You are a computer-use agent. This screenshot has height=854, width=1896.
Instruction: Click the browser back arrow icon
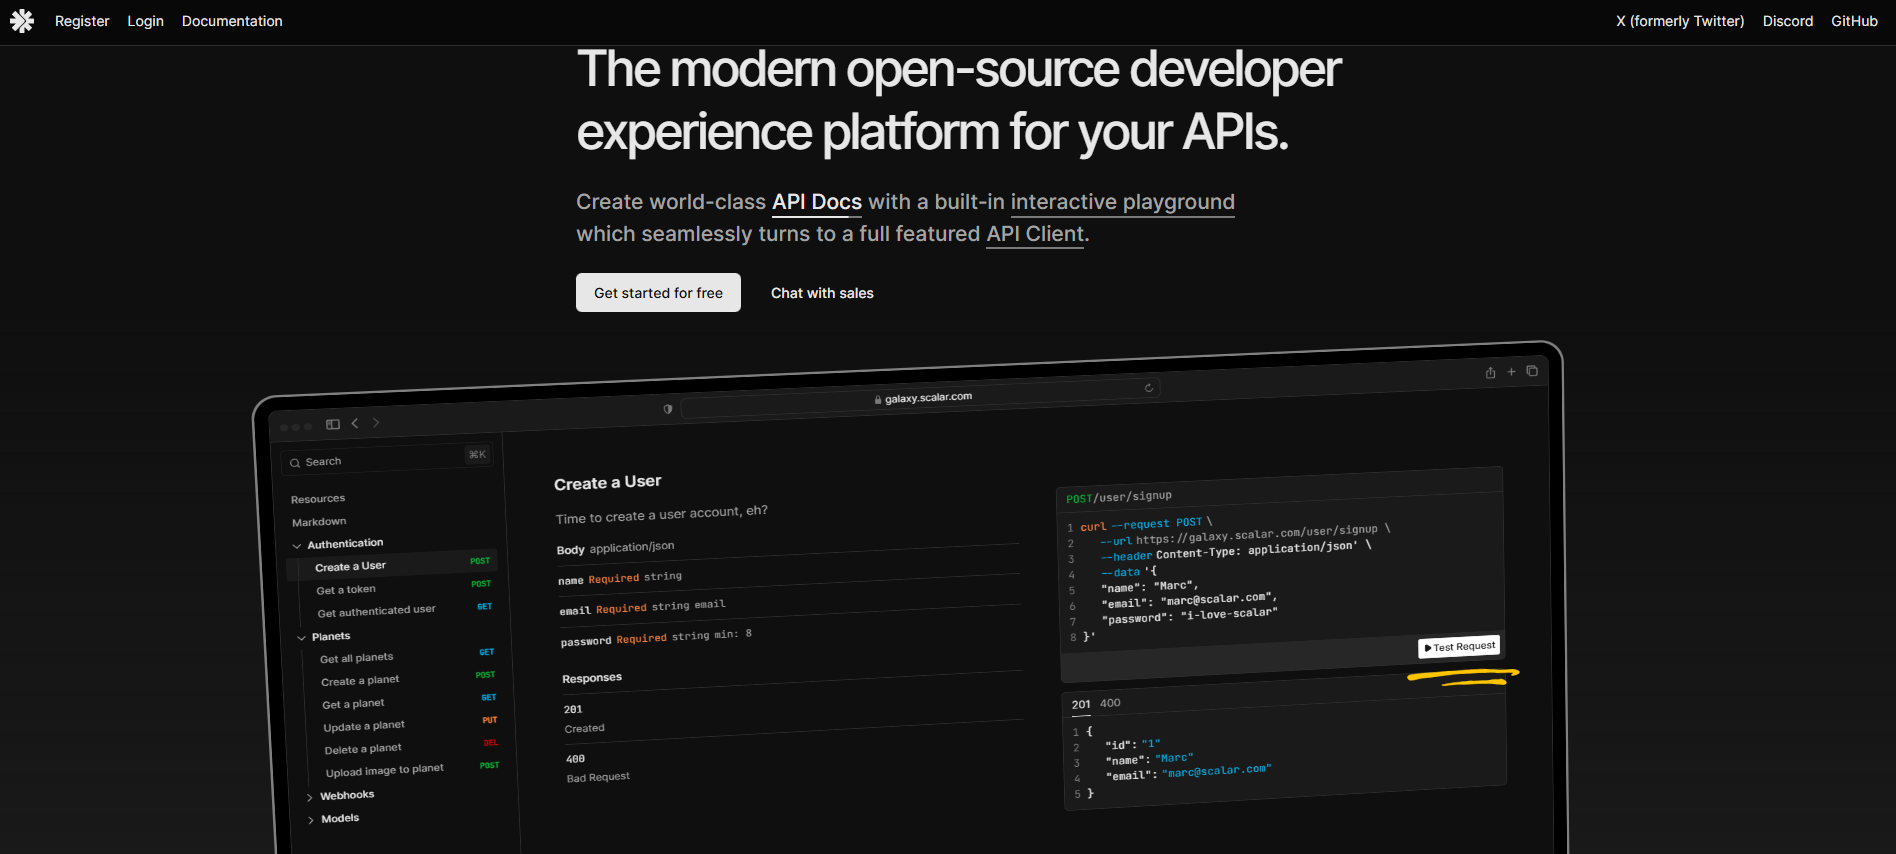[355, 423]
